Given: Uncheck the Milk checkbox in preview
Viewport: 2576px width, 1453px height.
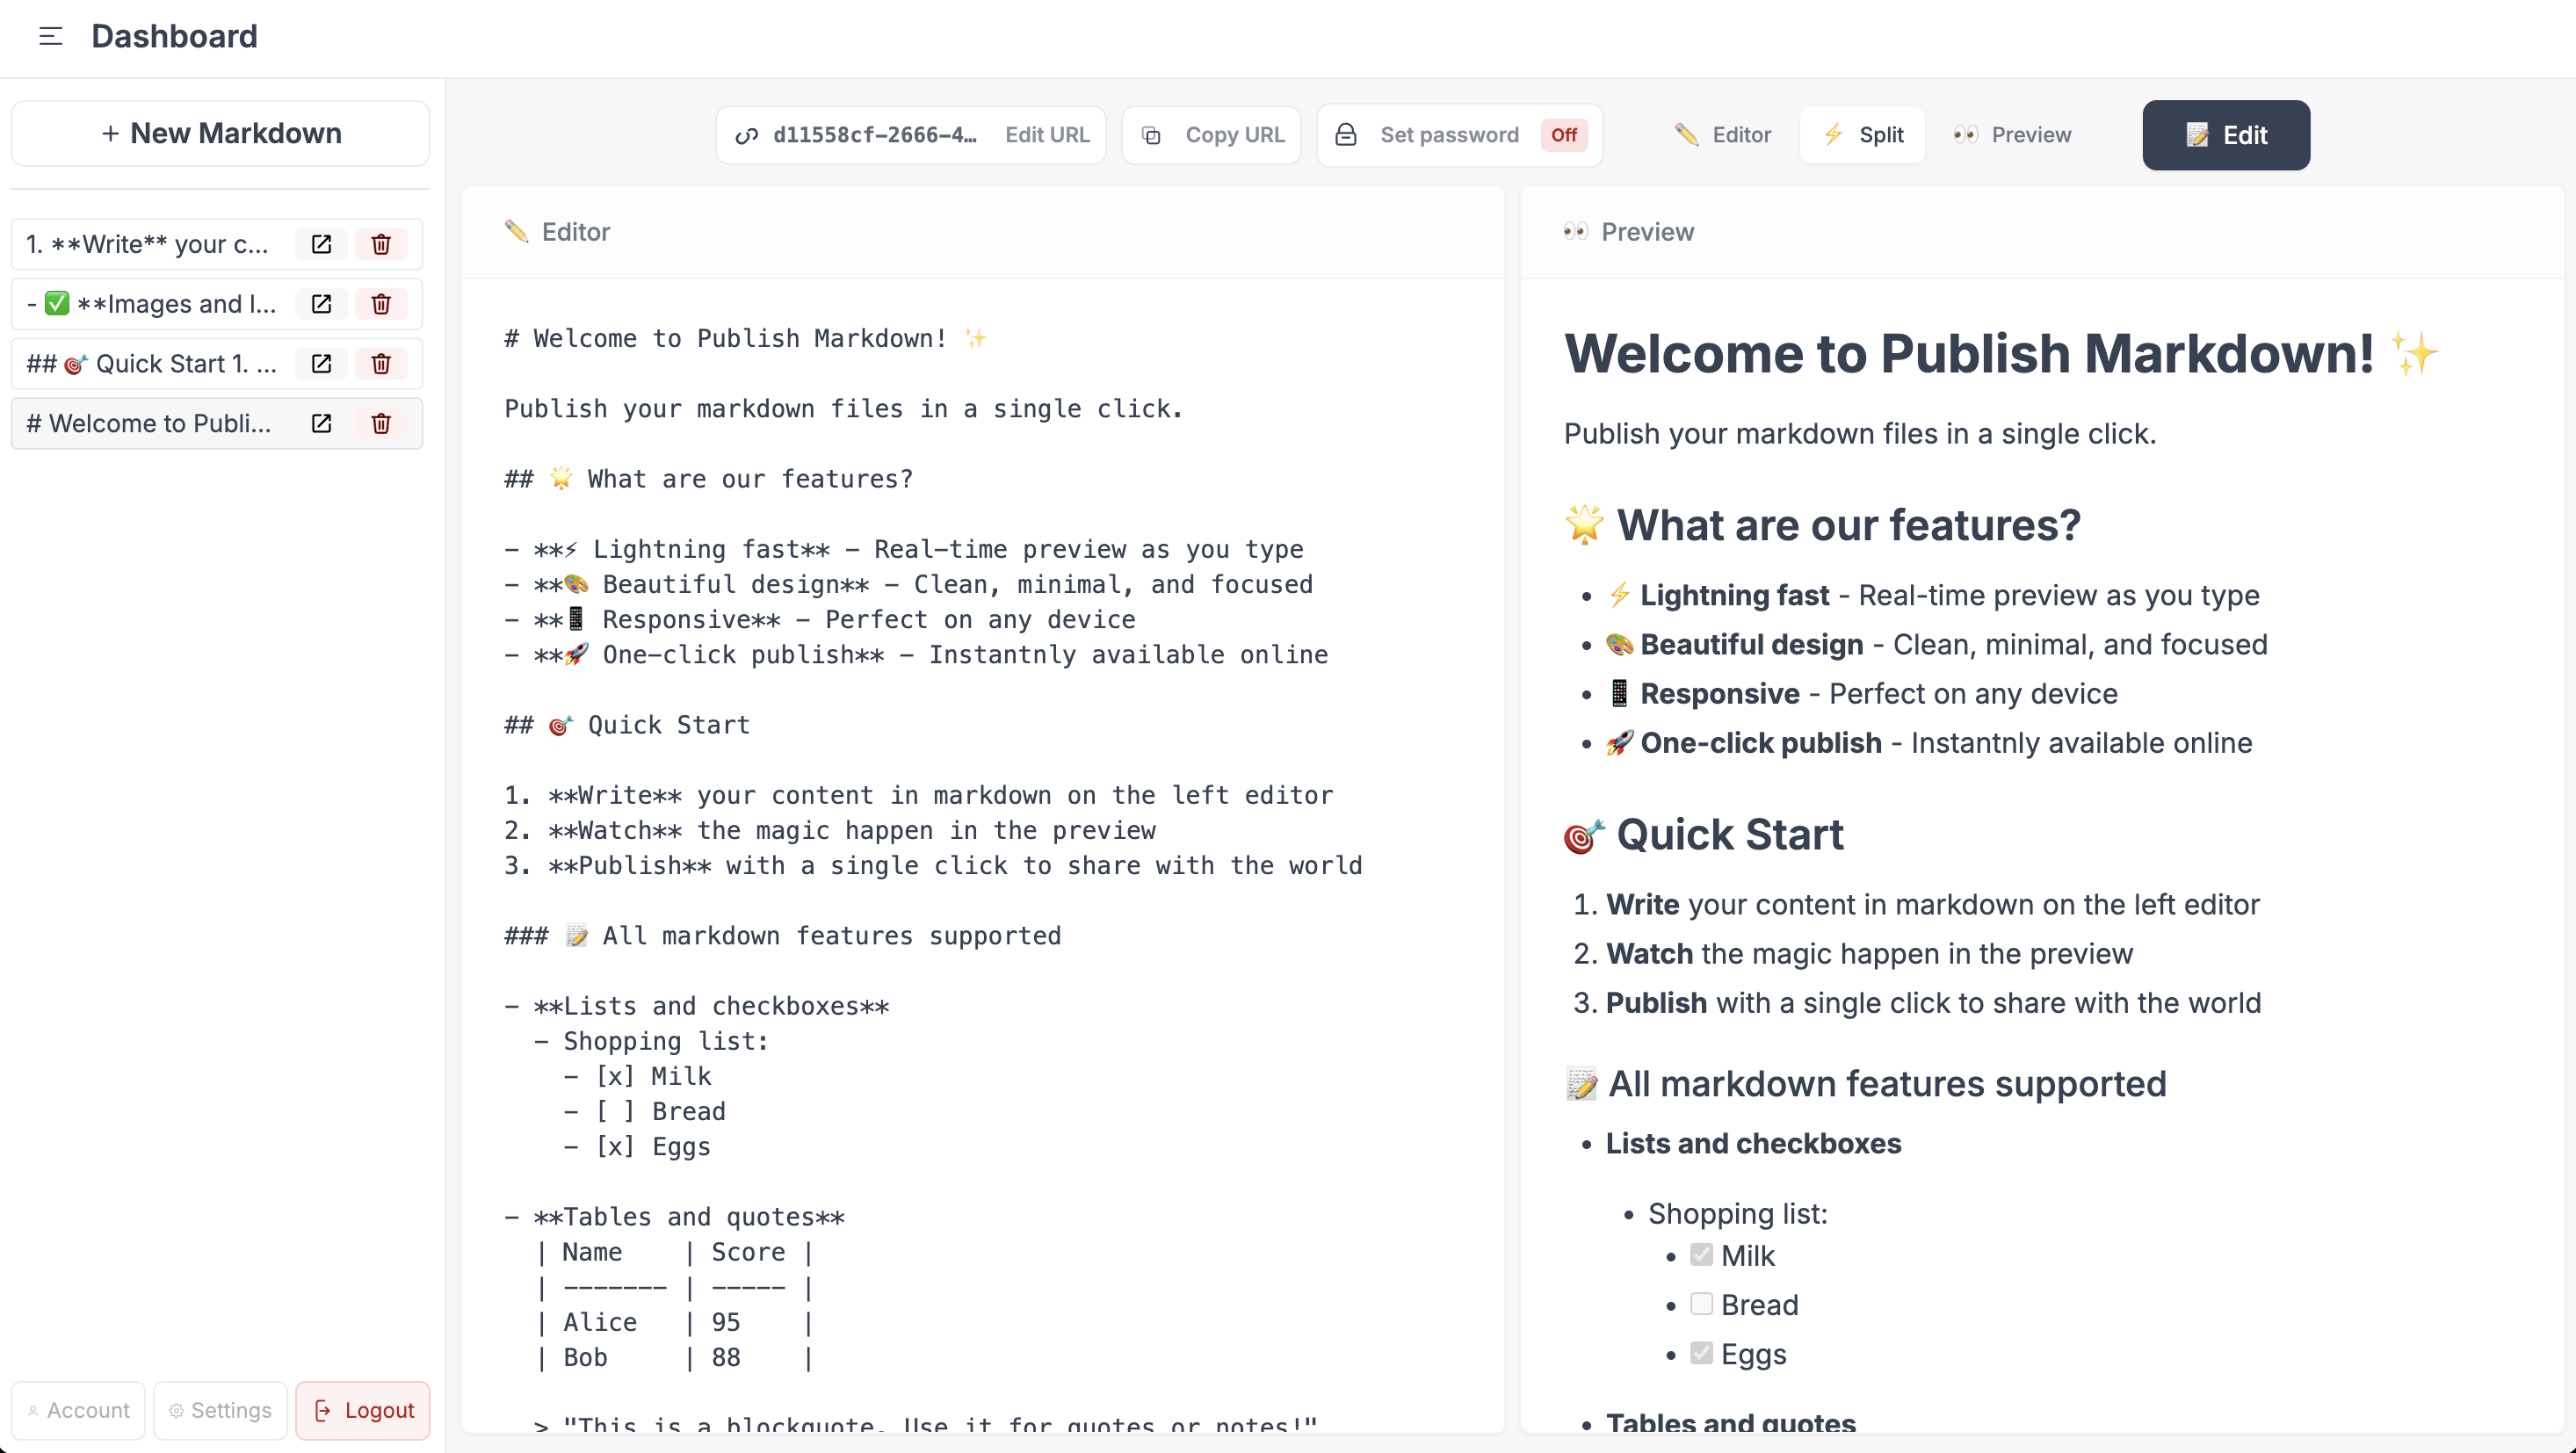Looking at the screenshot, I should (1701, 1255).
